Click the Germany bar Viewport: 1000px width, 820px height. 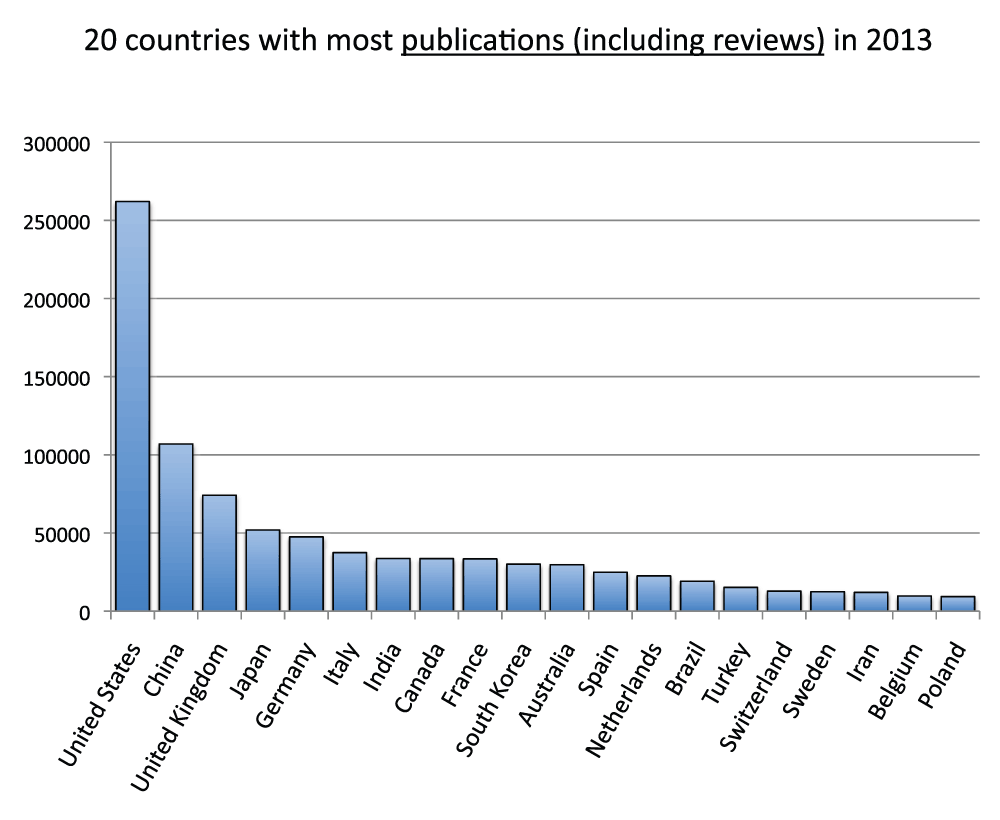(306, 574)
